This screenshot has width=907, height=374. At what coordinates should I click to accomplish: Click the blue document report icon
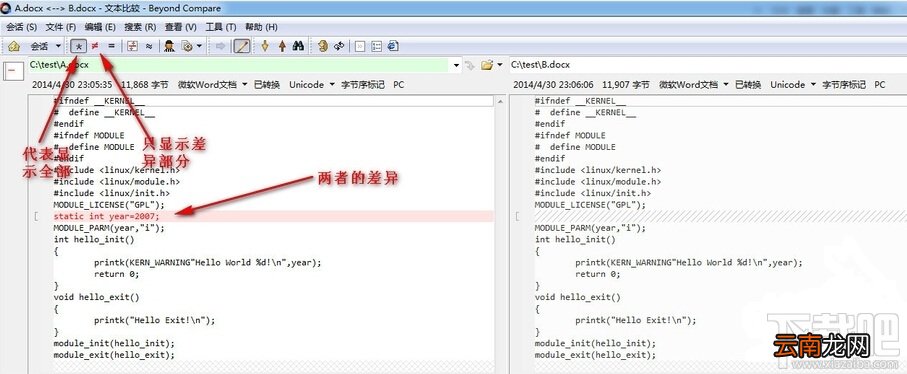(x=393, y=46)
